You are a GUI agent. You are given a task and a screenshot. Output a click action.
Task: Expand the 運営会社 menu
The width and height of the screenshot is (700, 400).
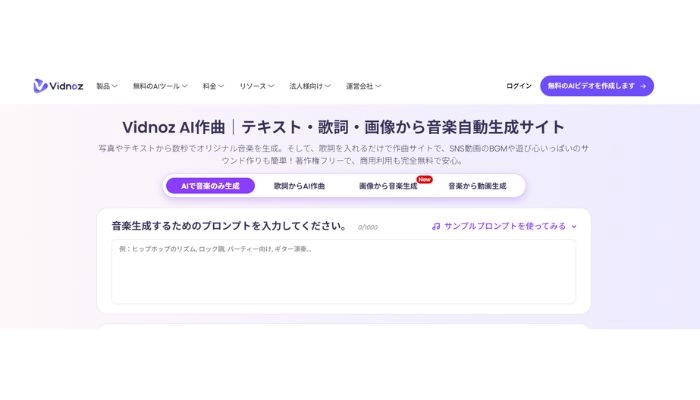pos(363,86)
